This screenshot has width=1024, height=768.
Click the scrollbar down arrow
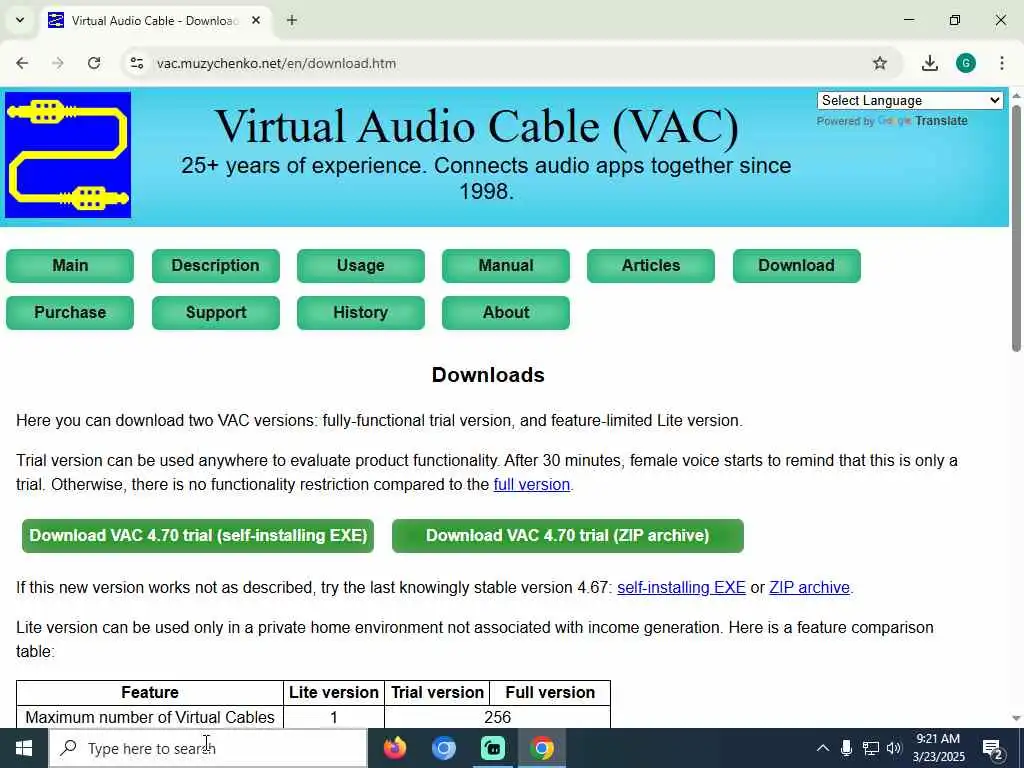point(1016,718)
